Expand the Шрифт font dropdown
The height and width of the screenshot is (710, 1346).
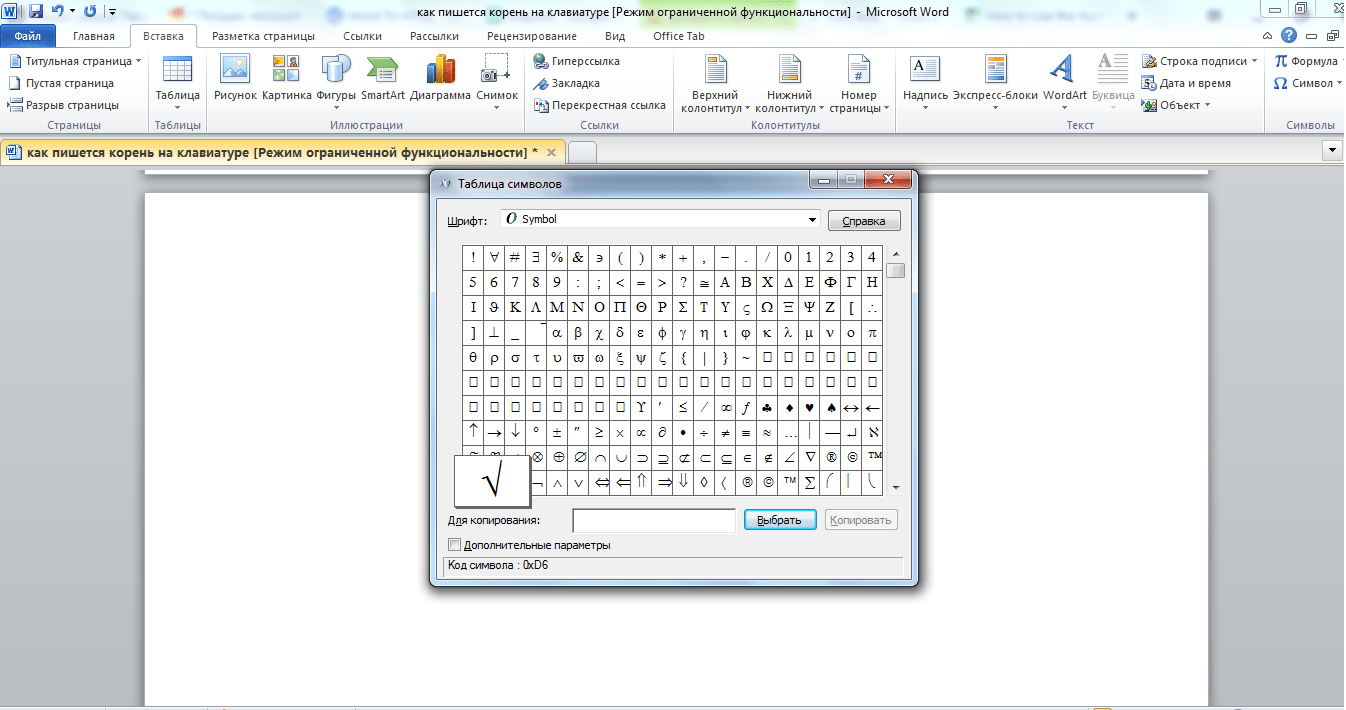click(x=811, y=220)
